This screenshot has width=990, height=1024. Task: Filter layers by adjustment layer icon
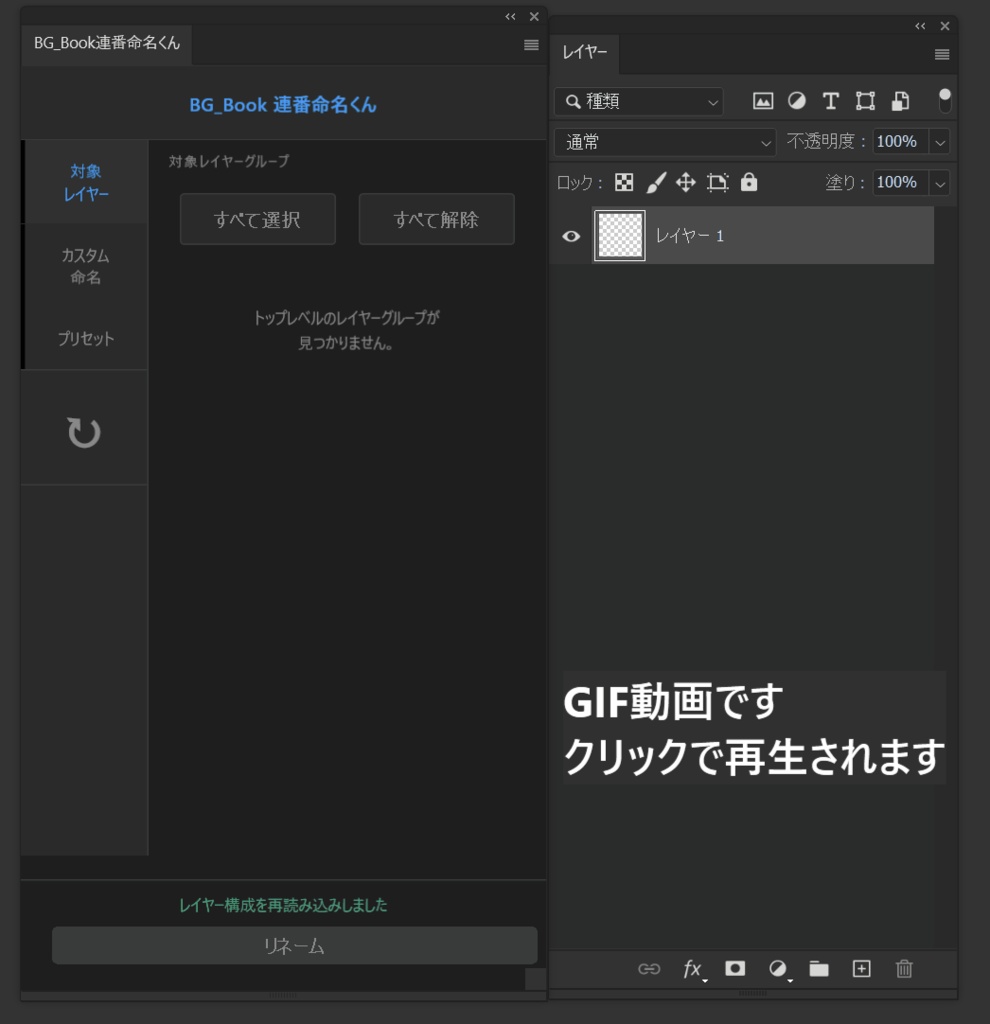797,101
